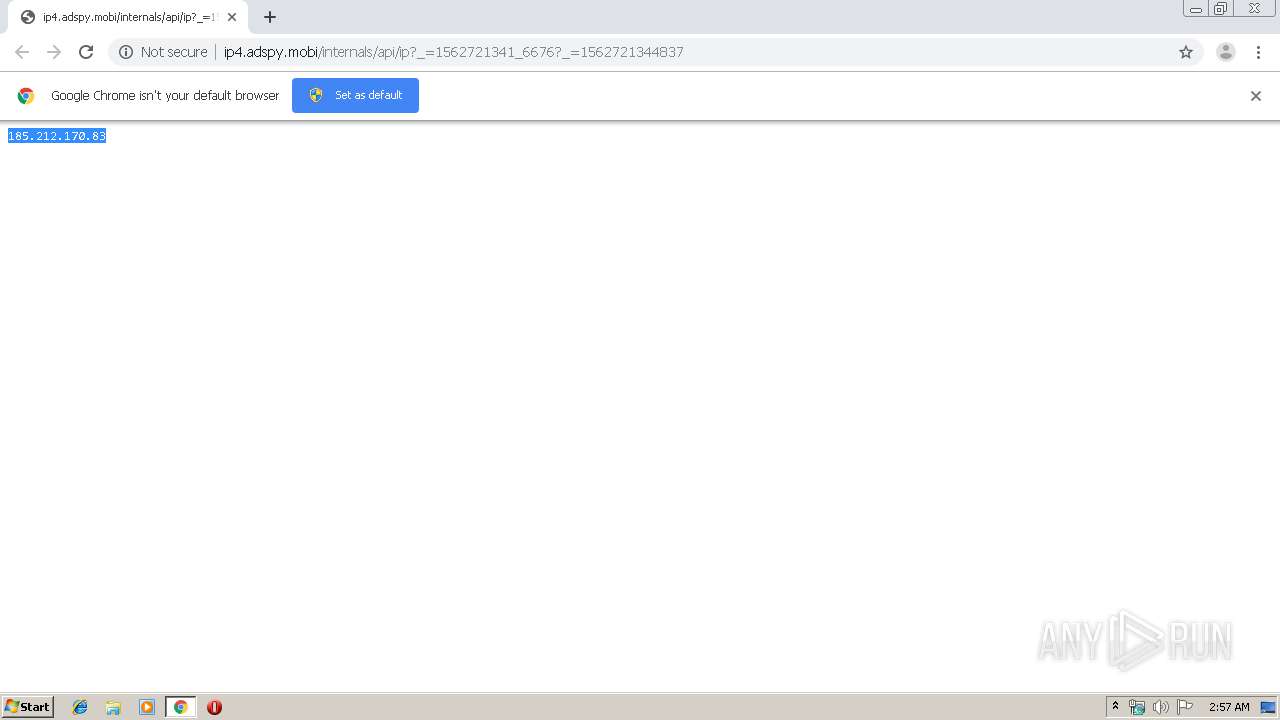This screenshot has width=1280, height=720.
Task: Open the Chrome three-dot menu
Action: (1258, 52)
